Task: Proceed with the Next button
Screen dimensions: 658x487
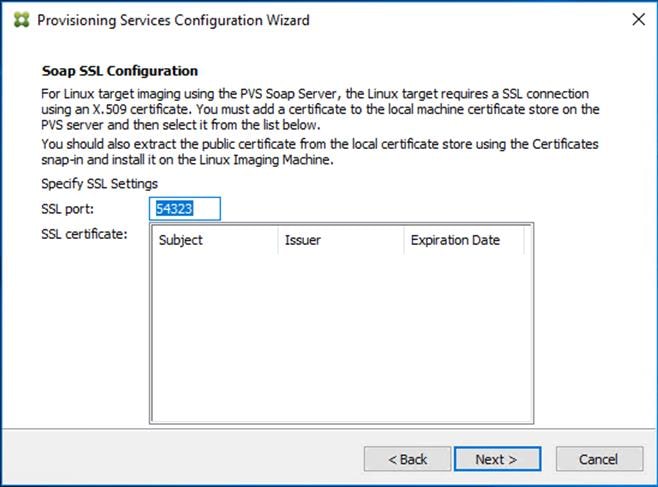Action: tap(497, 459)
